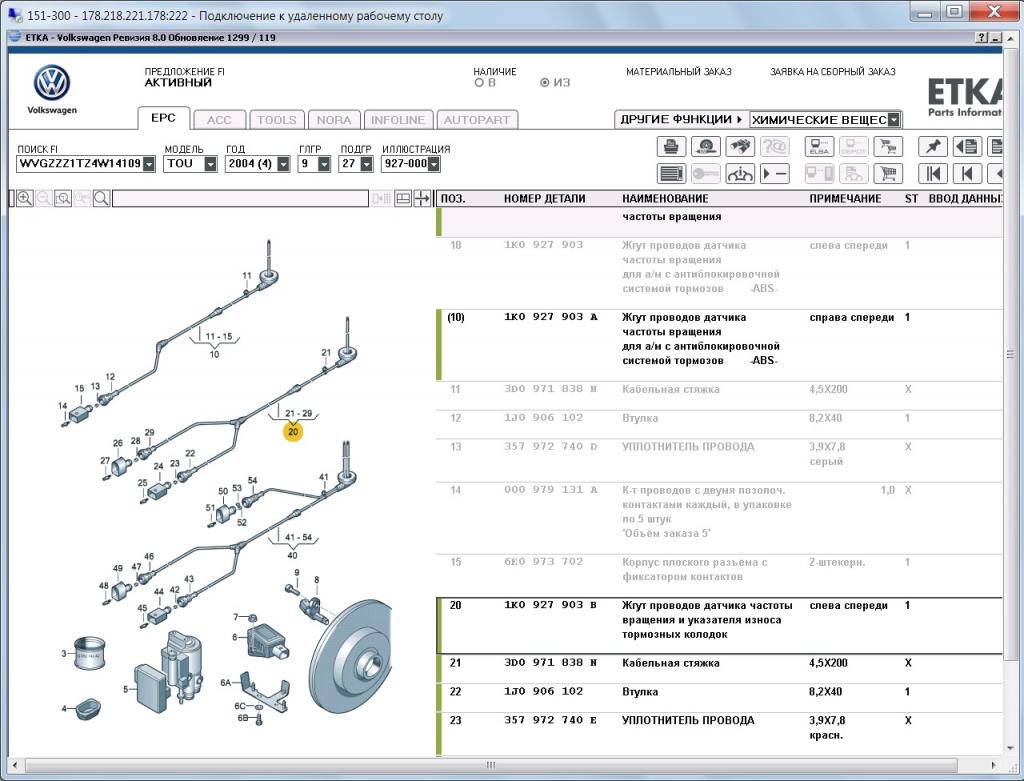Click the НАИМЕНОВАНИЕ column header

point(665,199)
